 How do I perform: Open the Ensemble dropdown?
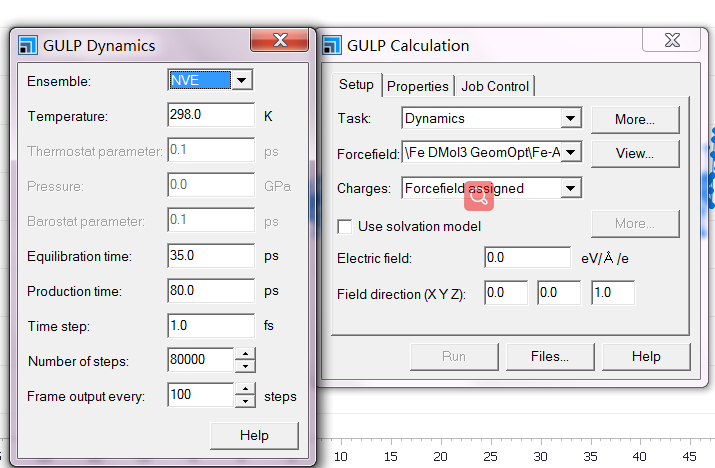point(243,81)
